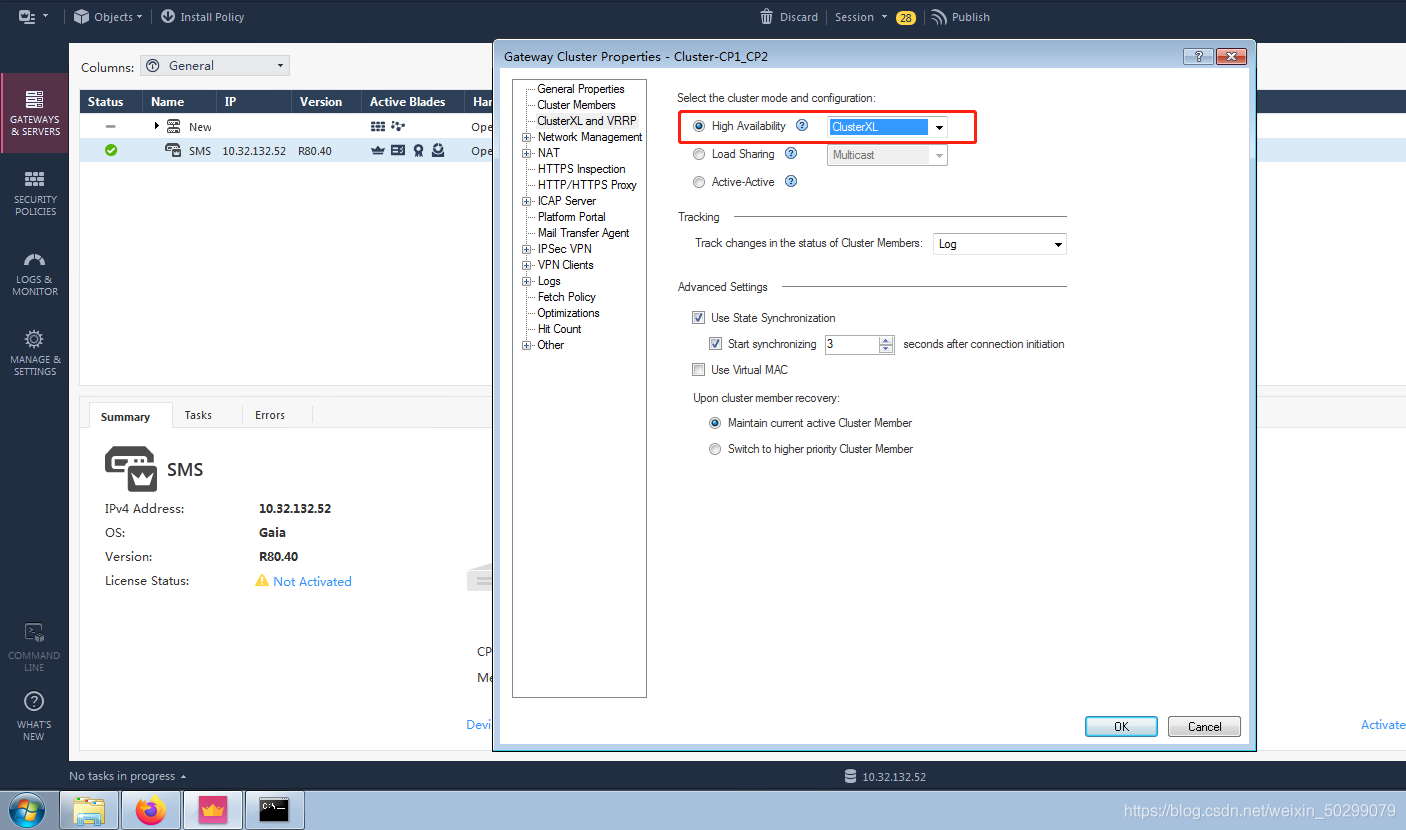
Task: Select Fetch Policy in the tree
Action: coord(567,297)
